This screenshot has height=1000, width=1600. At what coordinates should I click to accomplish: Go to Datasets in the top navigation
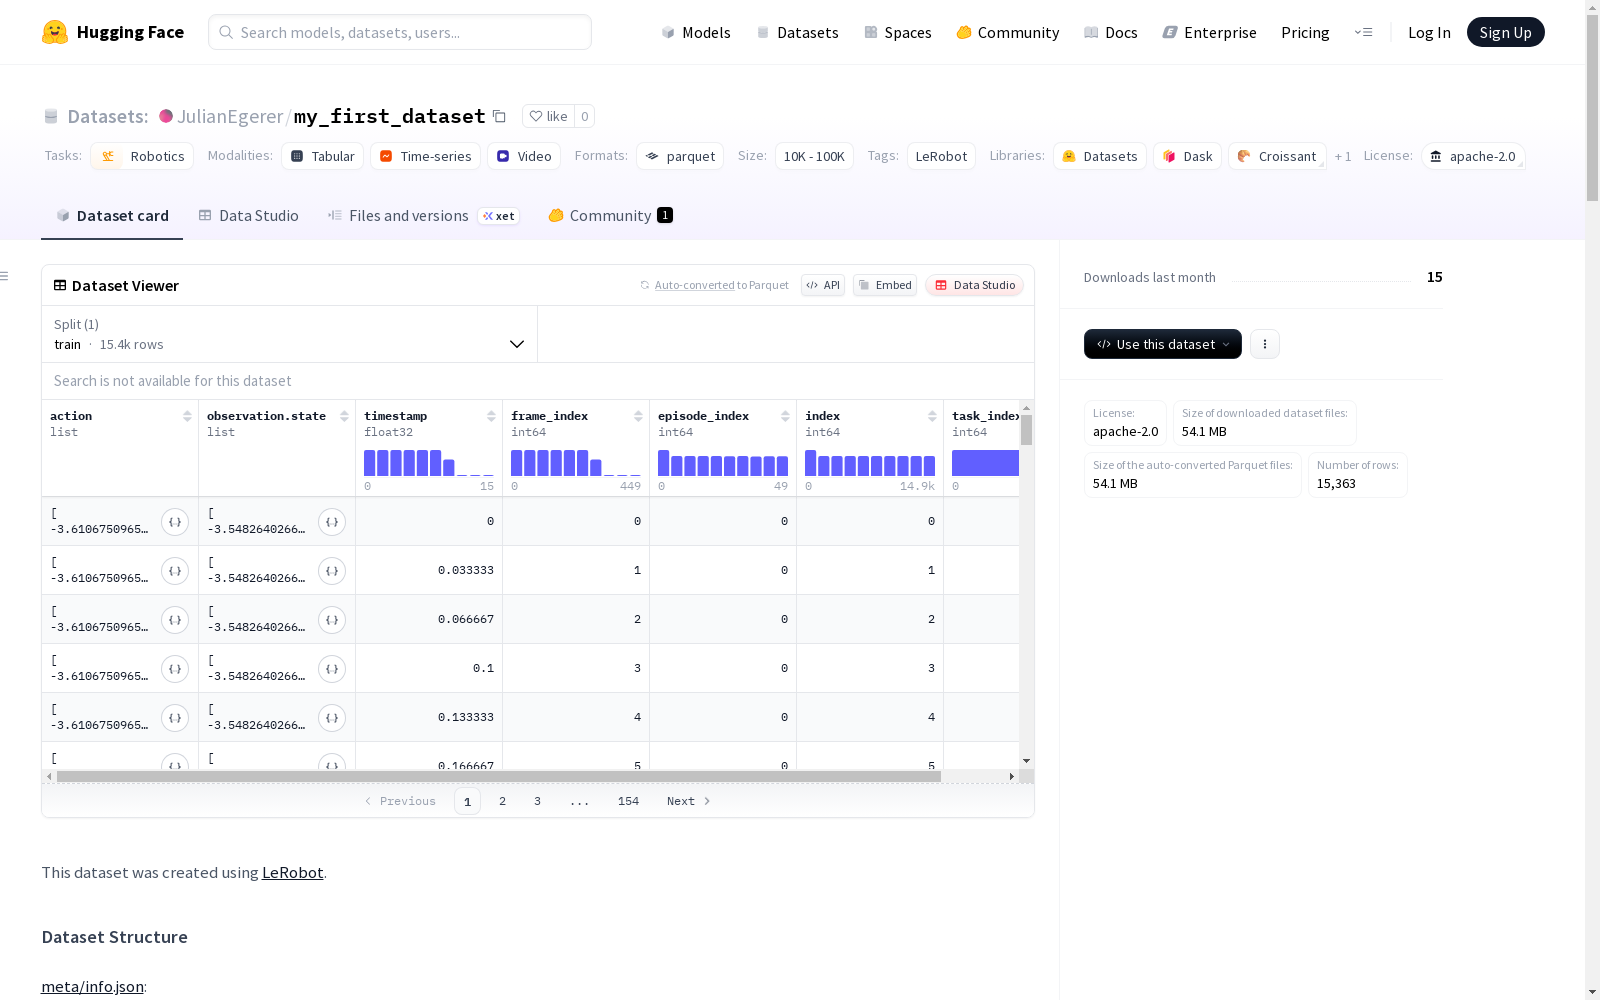click(797, 32)
